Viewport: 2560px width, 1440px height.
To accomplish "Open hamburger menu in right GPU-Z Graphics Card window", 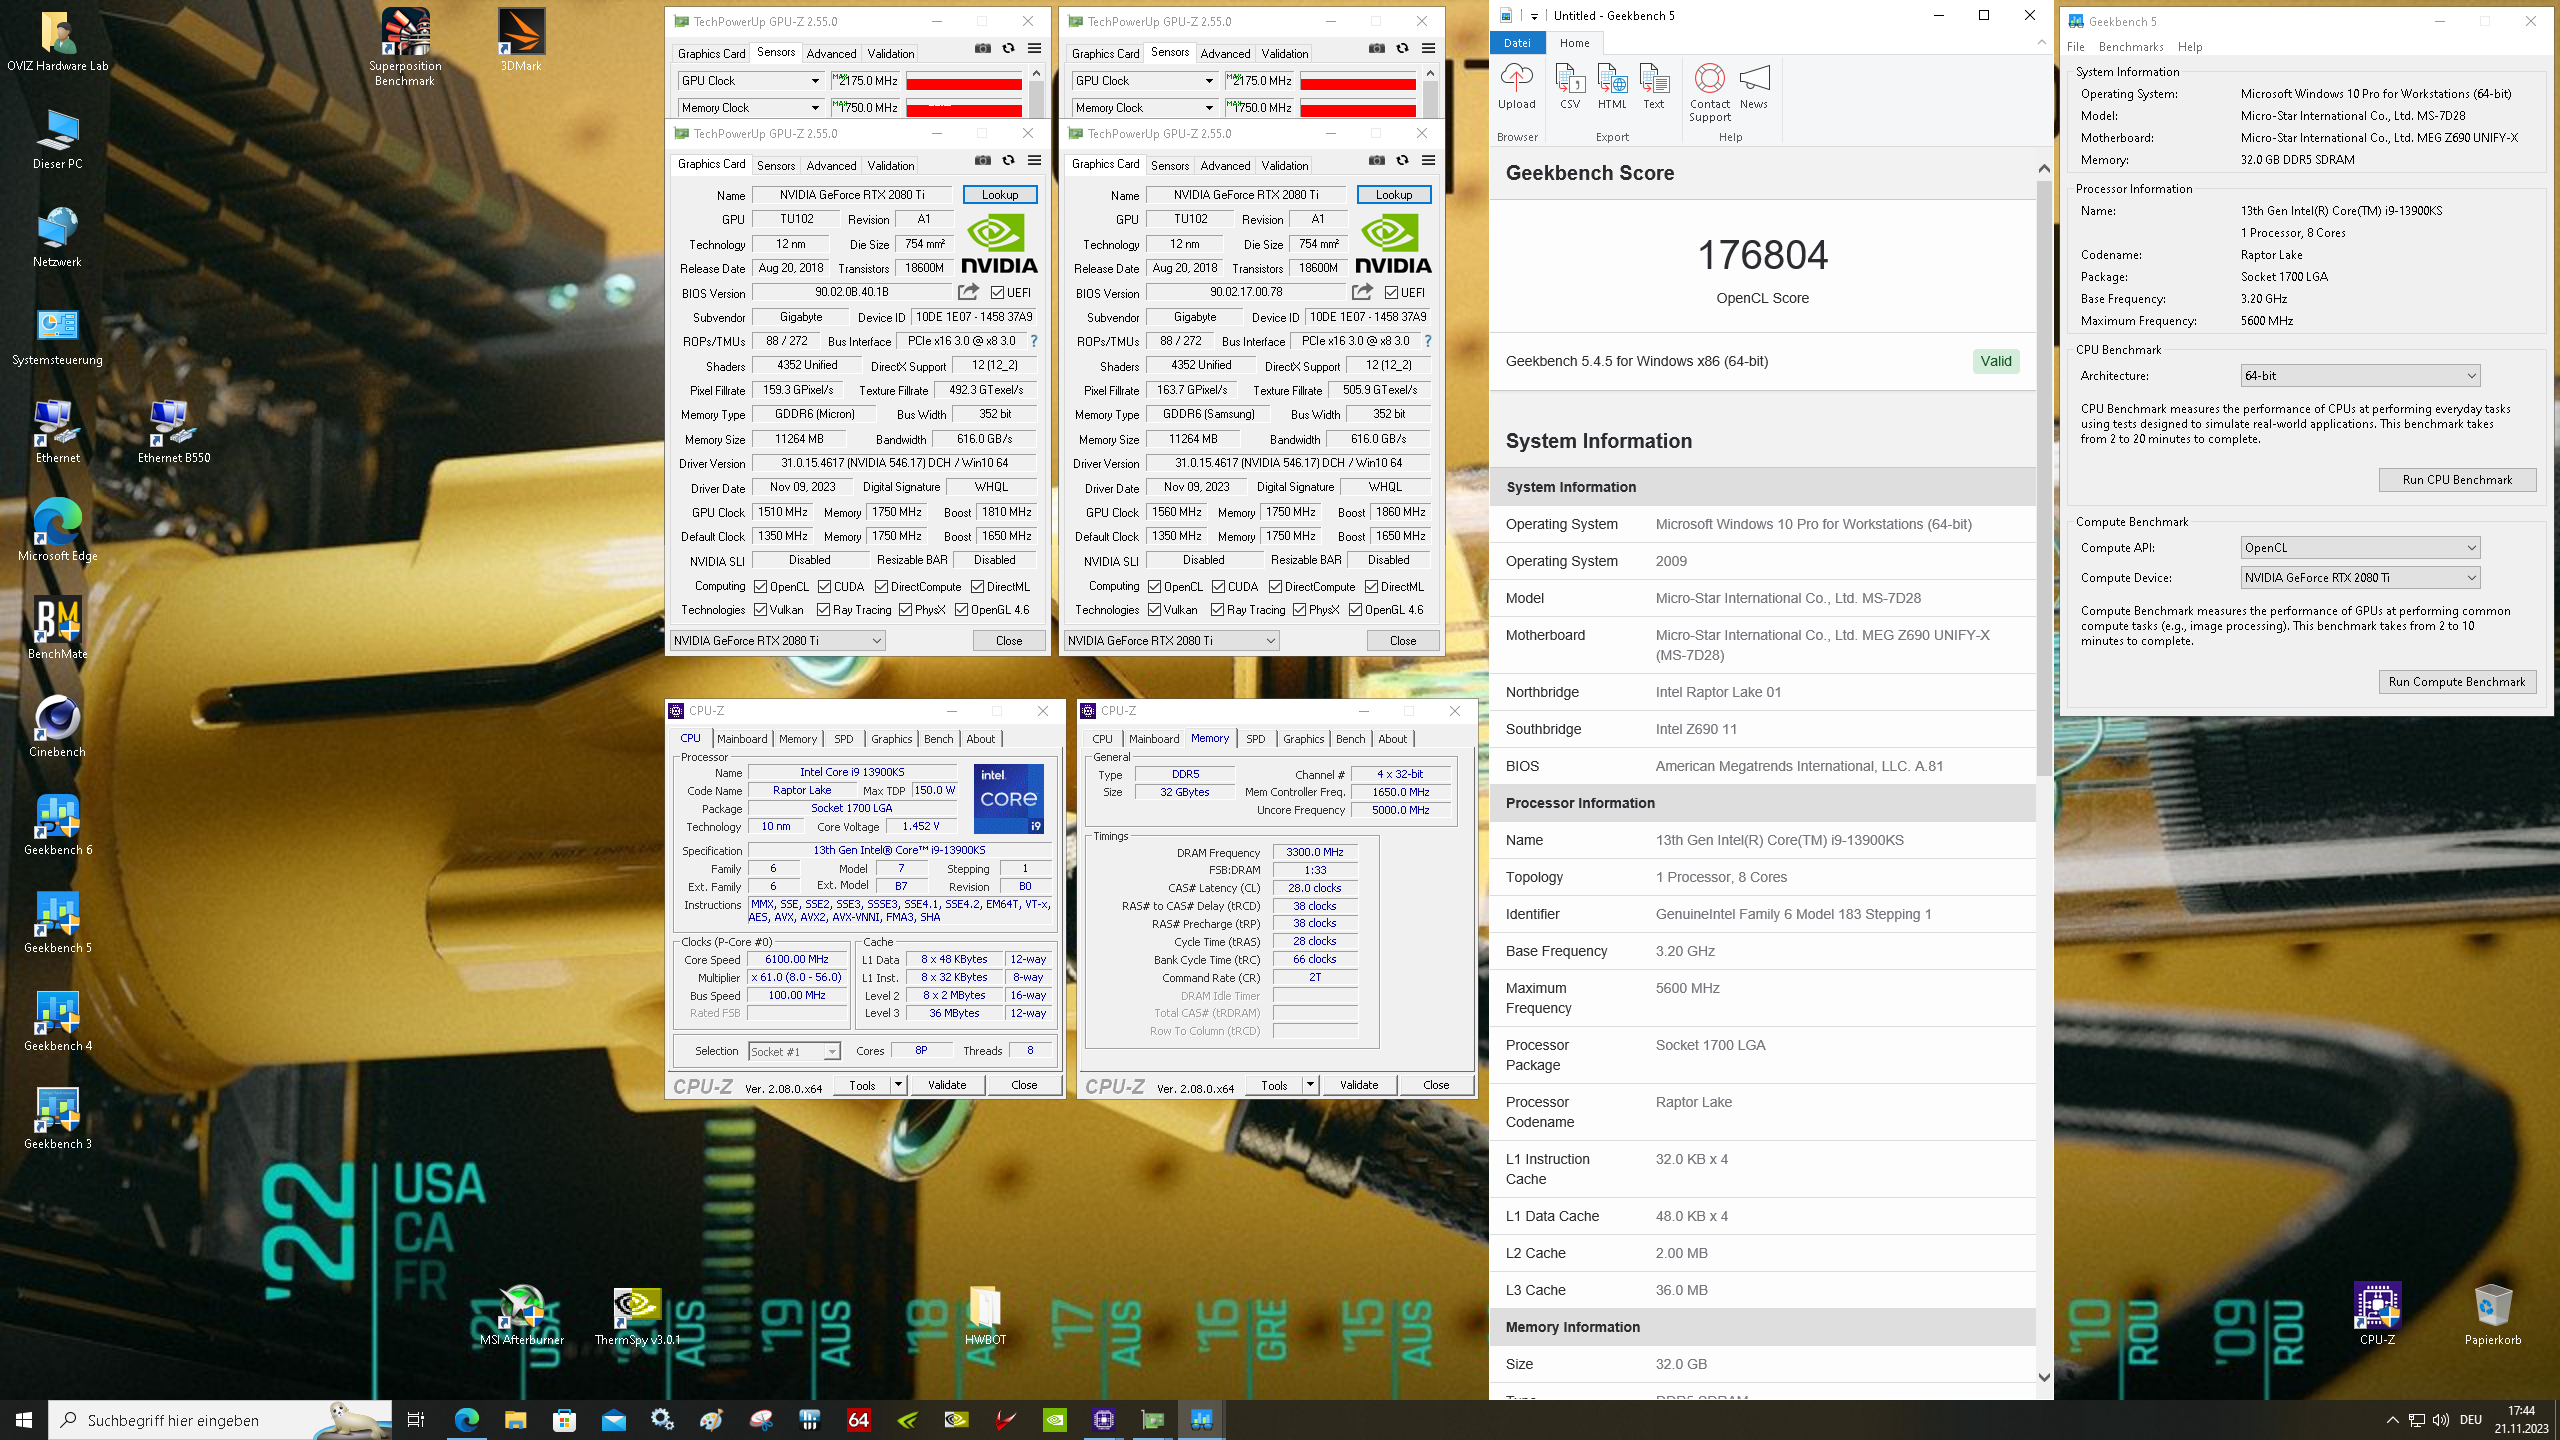I will (1428, 160).
